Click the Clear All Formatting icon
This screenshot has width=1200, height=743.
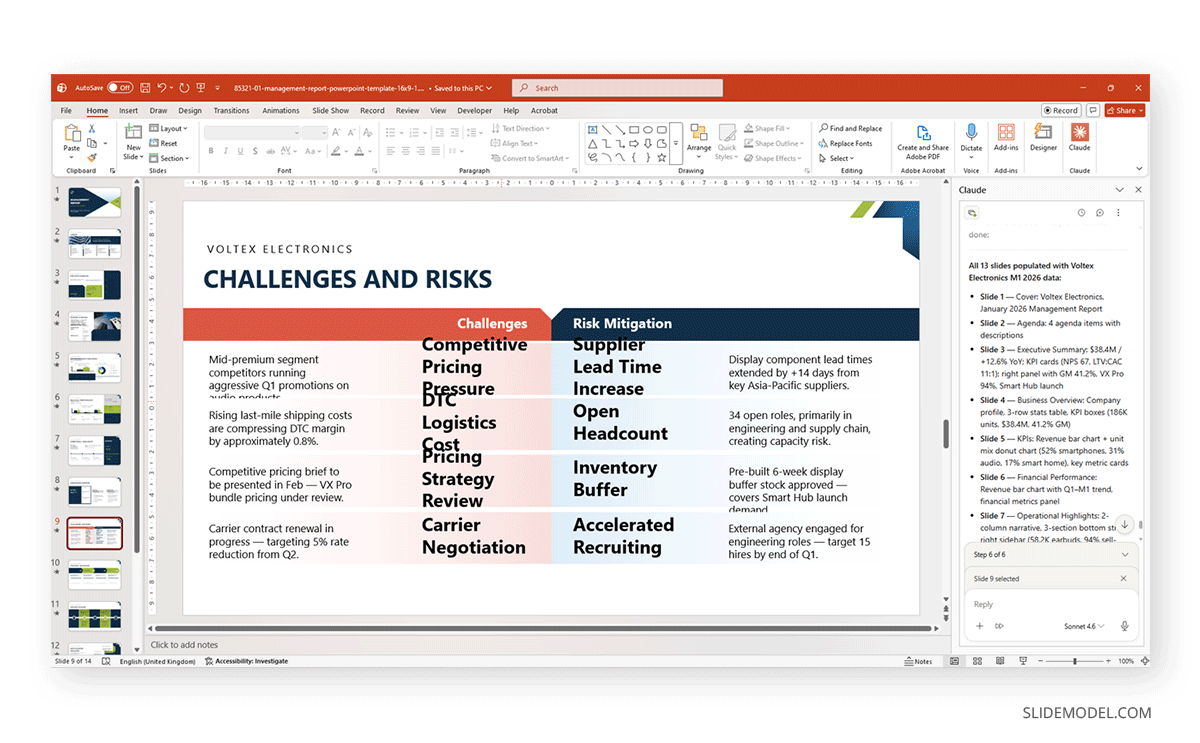[x=368, y=132]
